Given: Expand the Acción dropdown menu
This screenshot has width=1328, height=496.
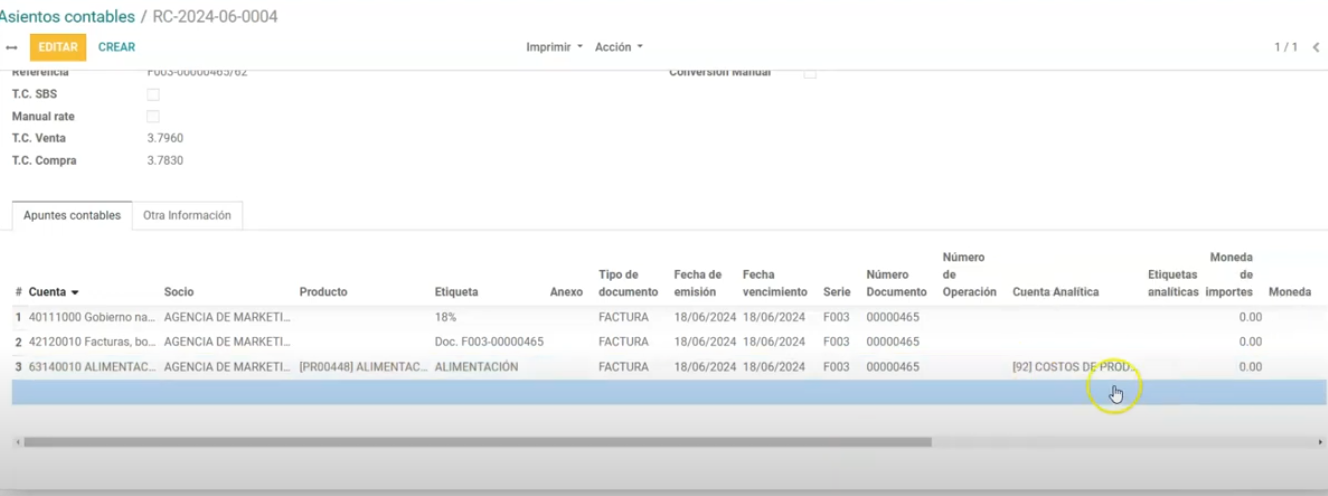Looking at the screenshot, I should [x=618, y=47].
